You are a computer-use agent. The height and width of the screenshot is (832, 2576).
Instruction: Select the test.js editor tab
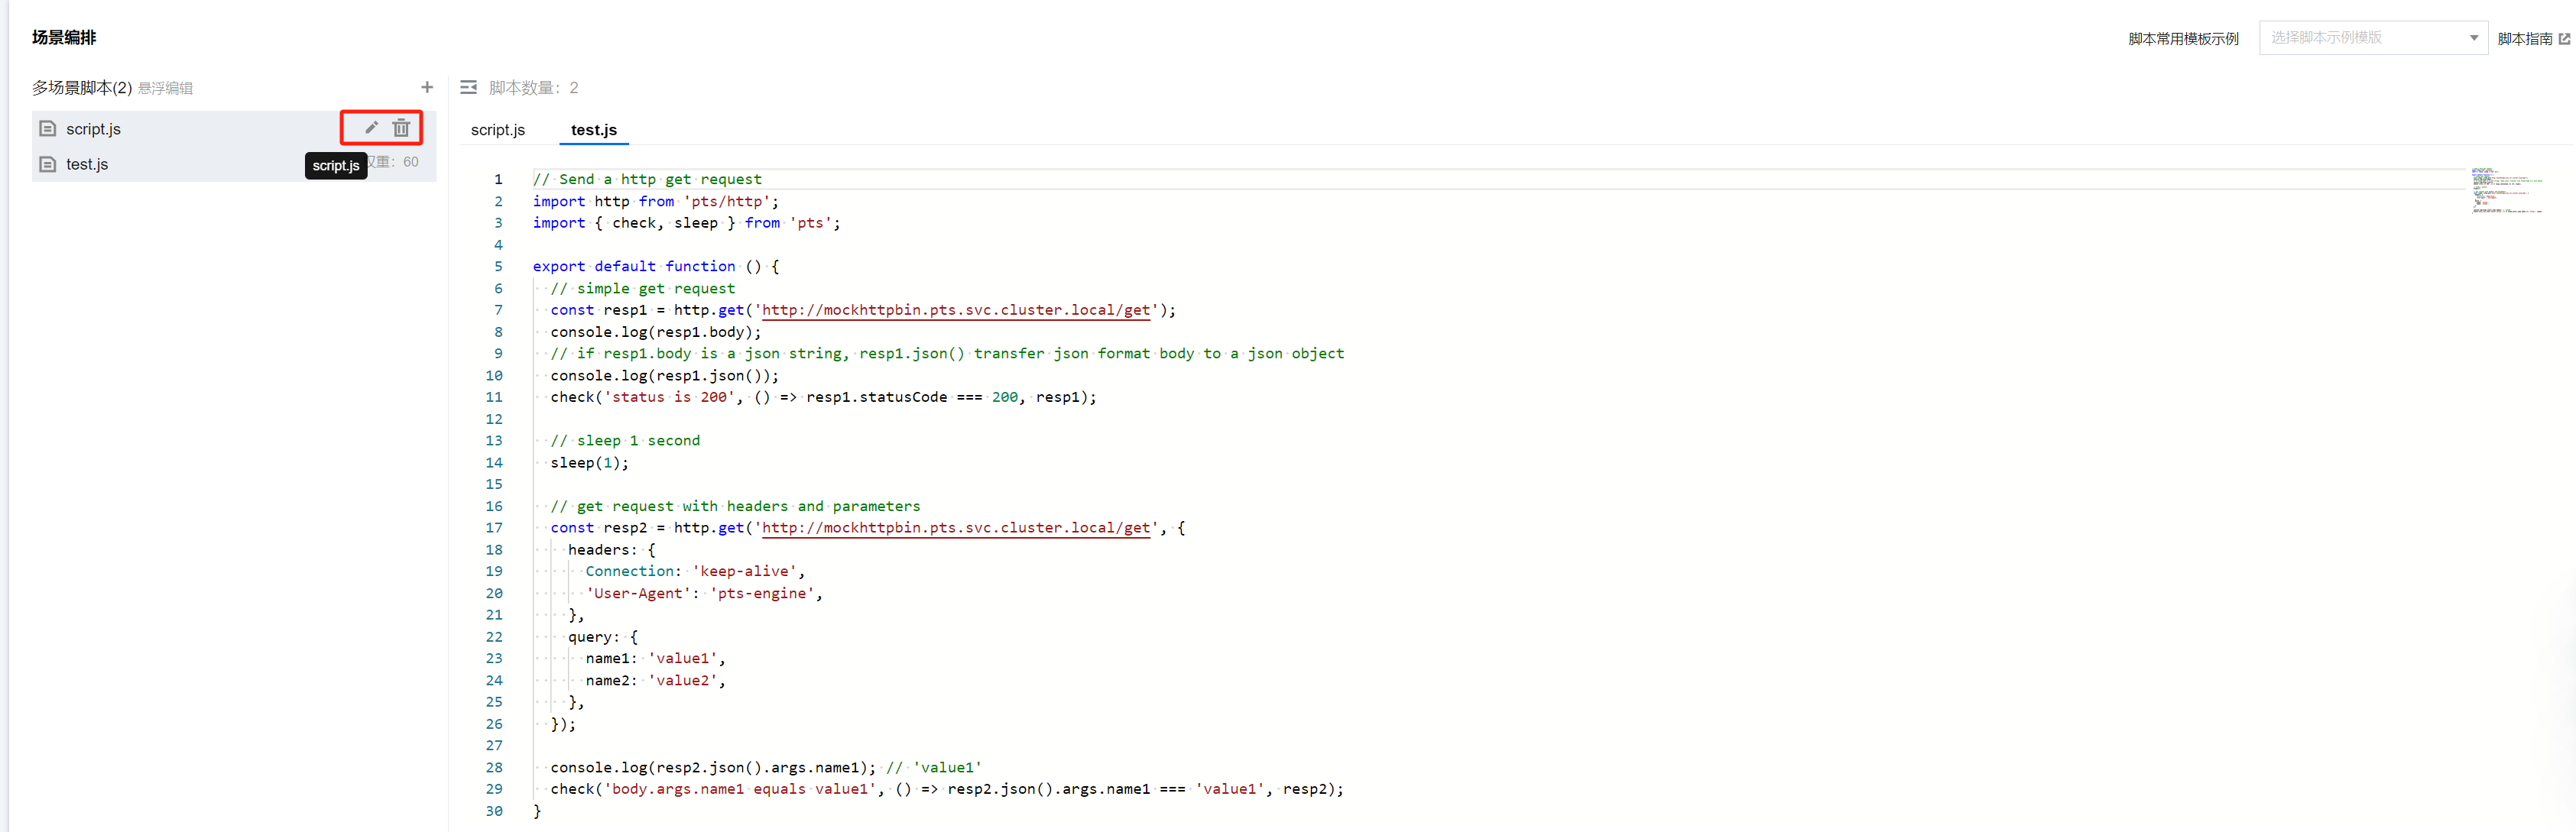click(593, 130)
